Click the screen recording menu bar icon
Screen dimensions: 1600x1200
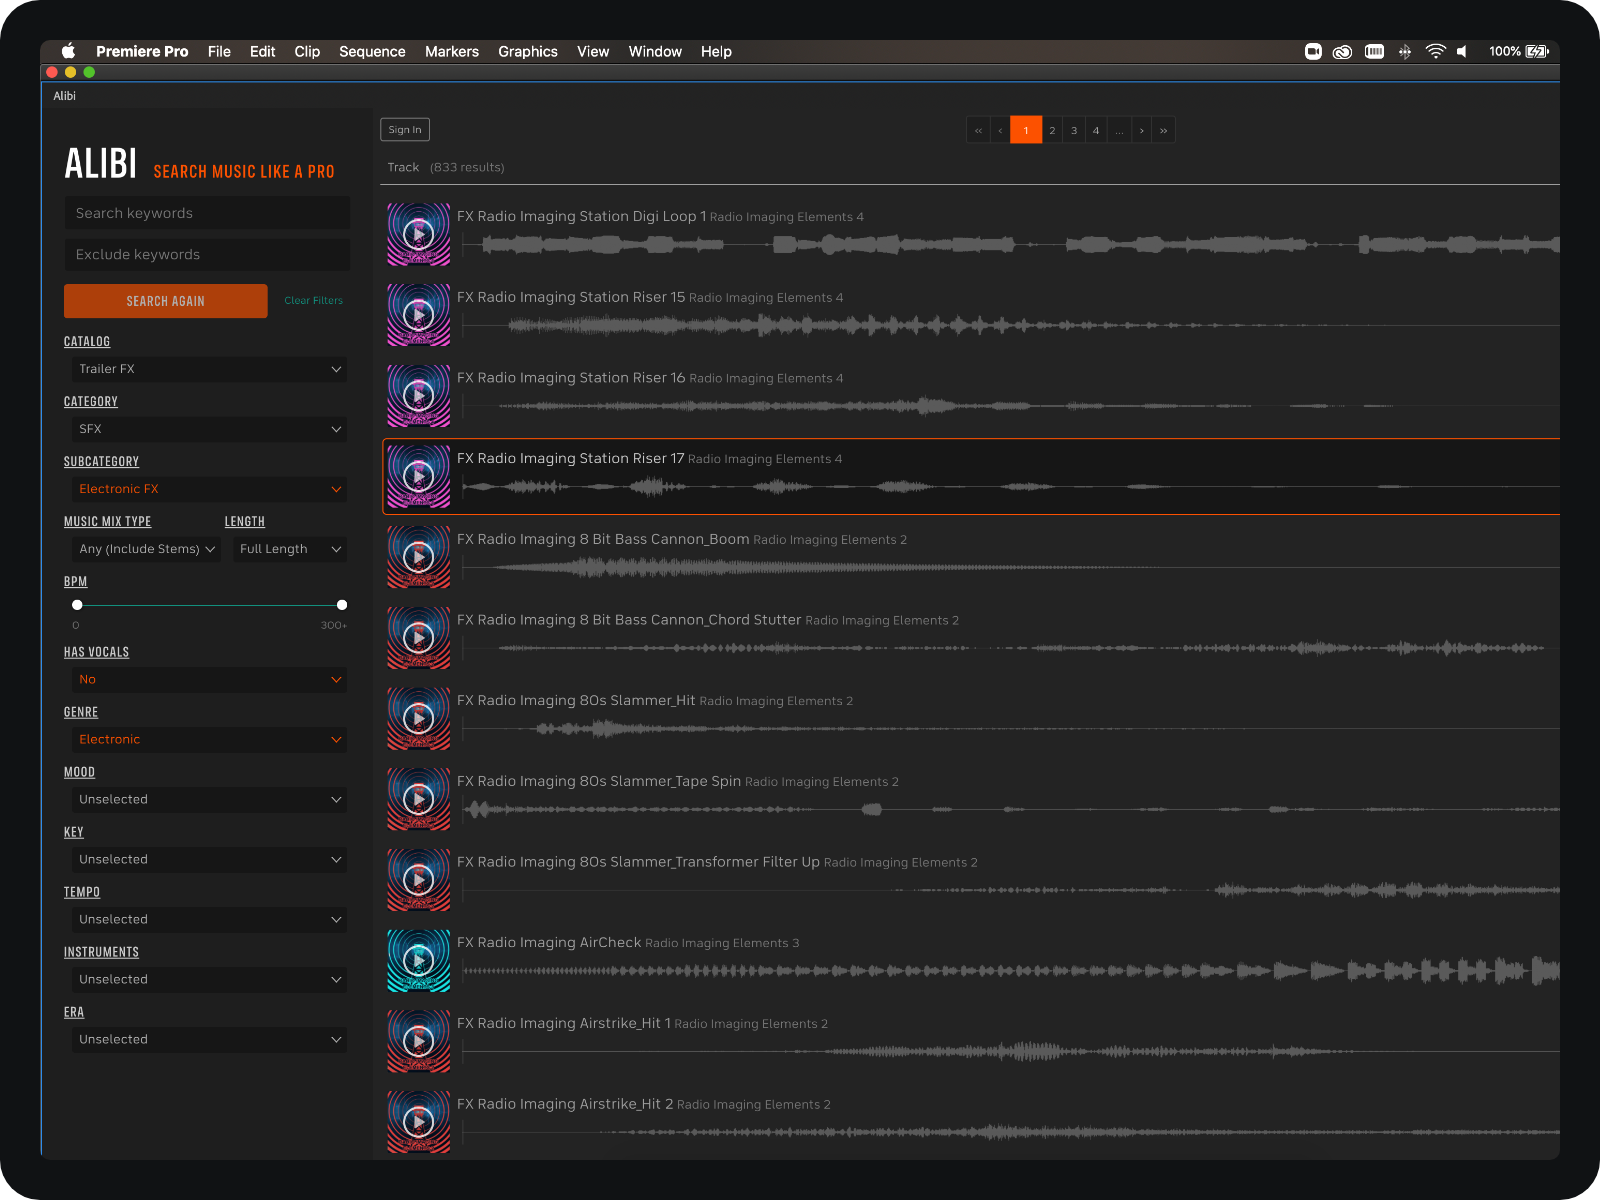pyautogui.click(x=1313, y=51)
